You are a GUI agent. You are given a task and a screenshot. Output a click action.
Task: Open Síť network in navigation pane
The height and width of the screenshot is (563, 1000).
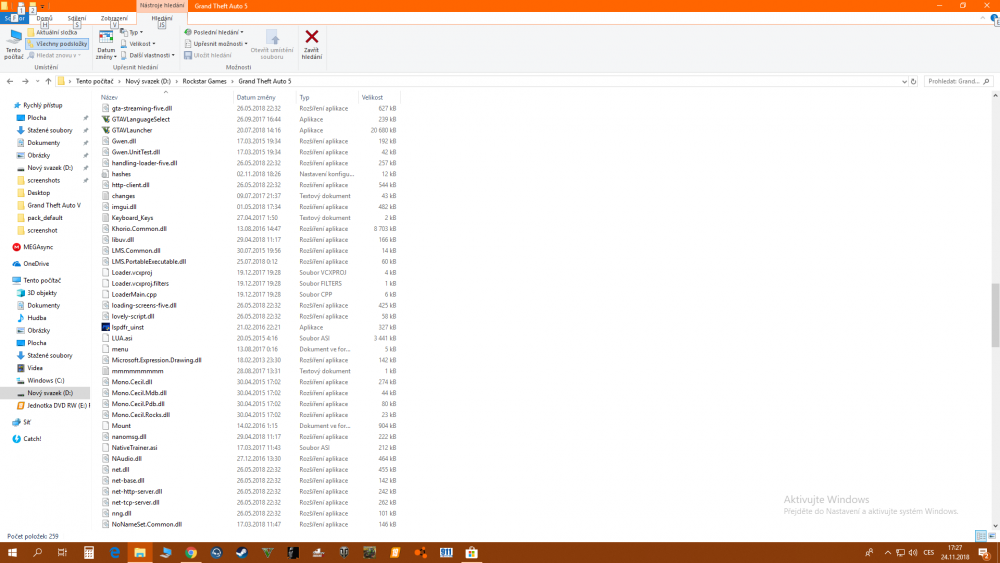[27, 422]
